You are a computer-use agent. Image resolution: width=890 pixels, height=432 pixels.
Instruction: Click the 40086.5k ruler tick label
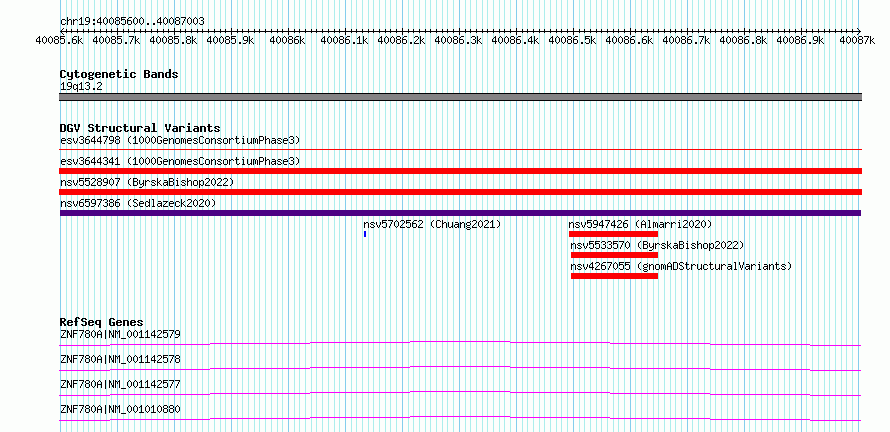(572, 40)
